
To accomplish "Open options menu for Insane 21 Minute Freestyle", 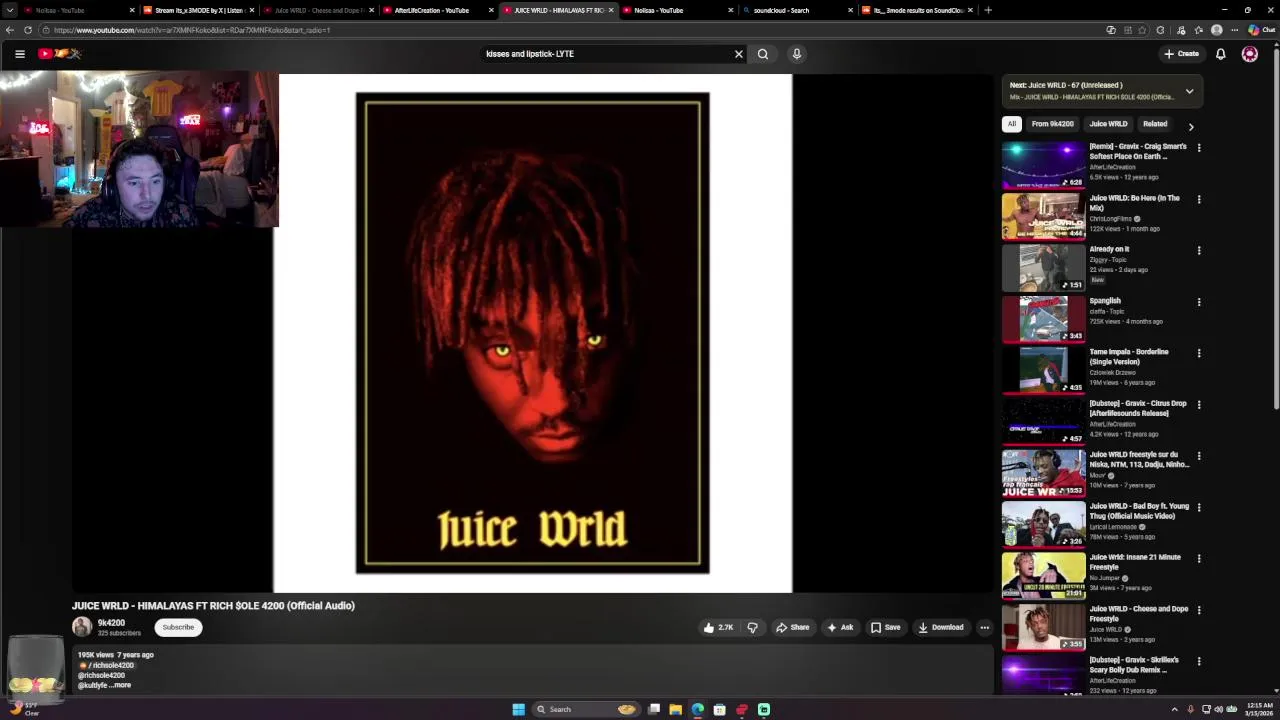I will pyautogui.click(x=1199, y=559).
